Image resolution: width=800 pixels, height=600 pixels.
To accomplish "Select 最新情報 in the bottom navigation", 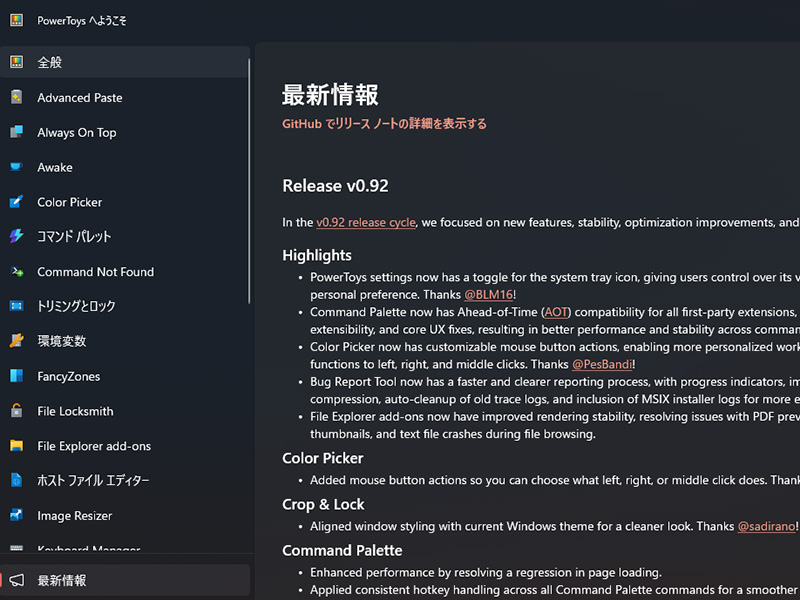I will pyautogui.click(x=125, y=580).
